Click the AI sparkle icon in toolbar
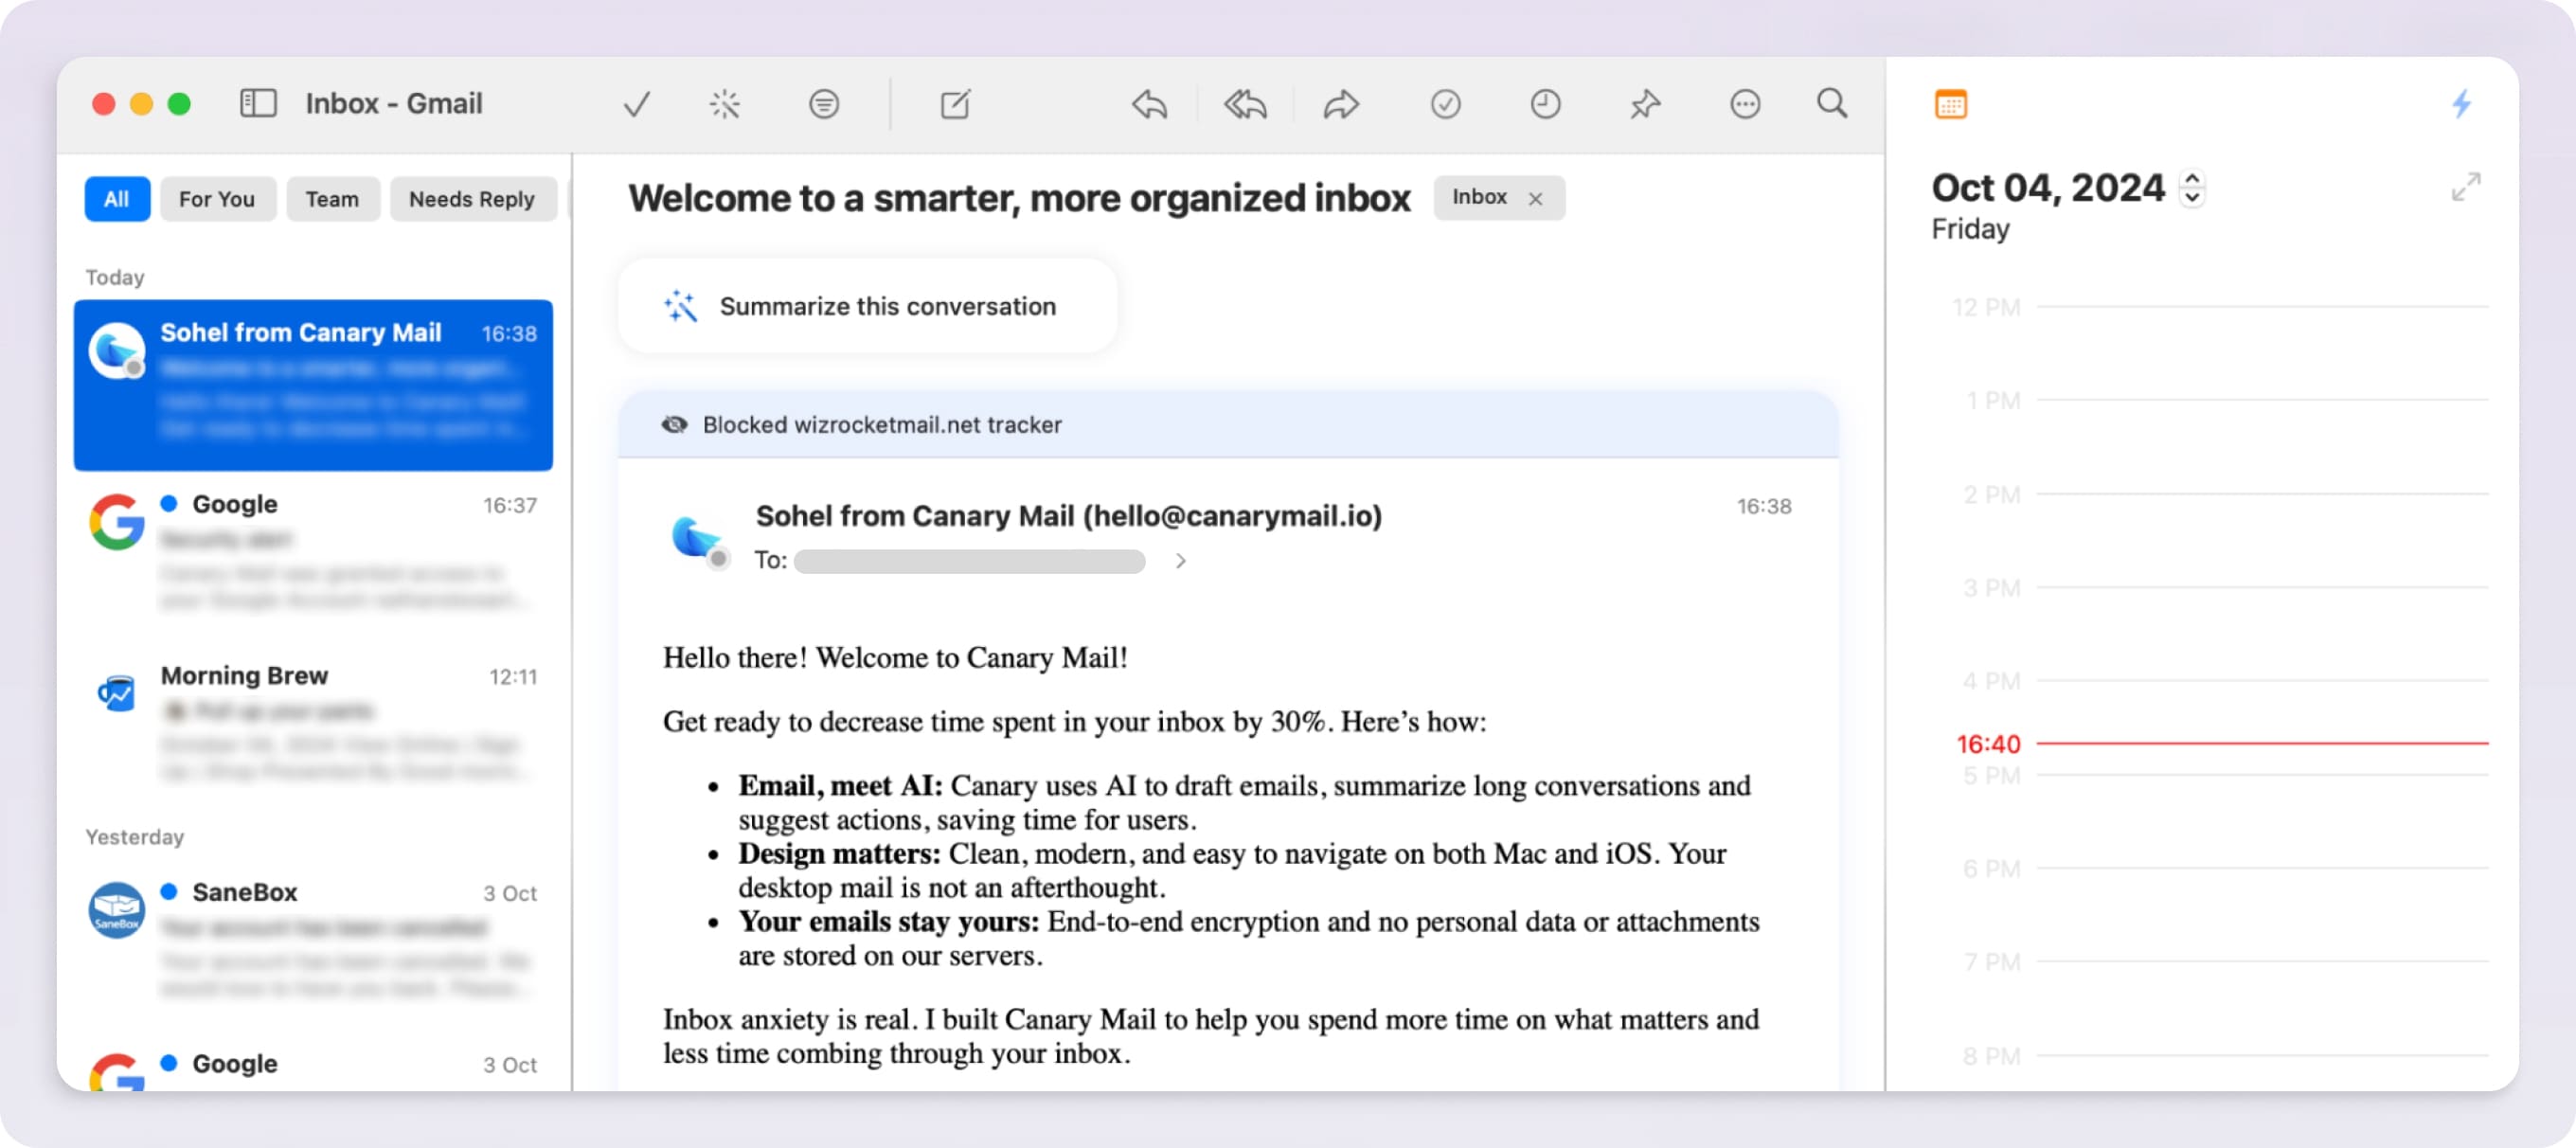 (x=724, y=104)
